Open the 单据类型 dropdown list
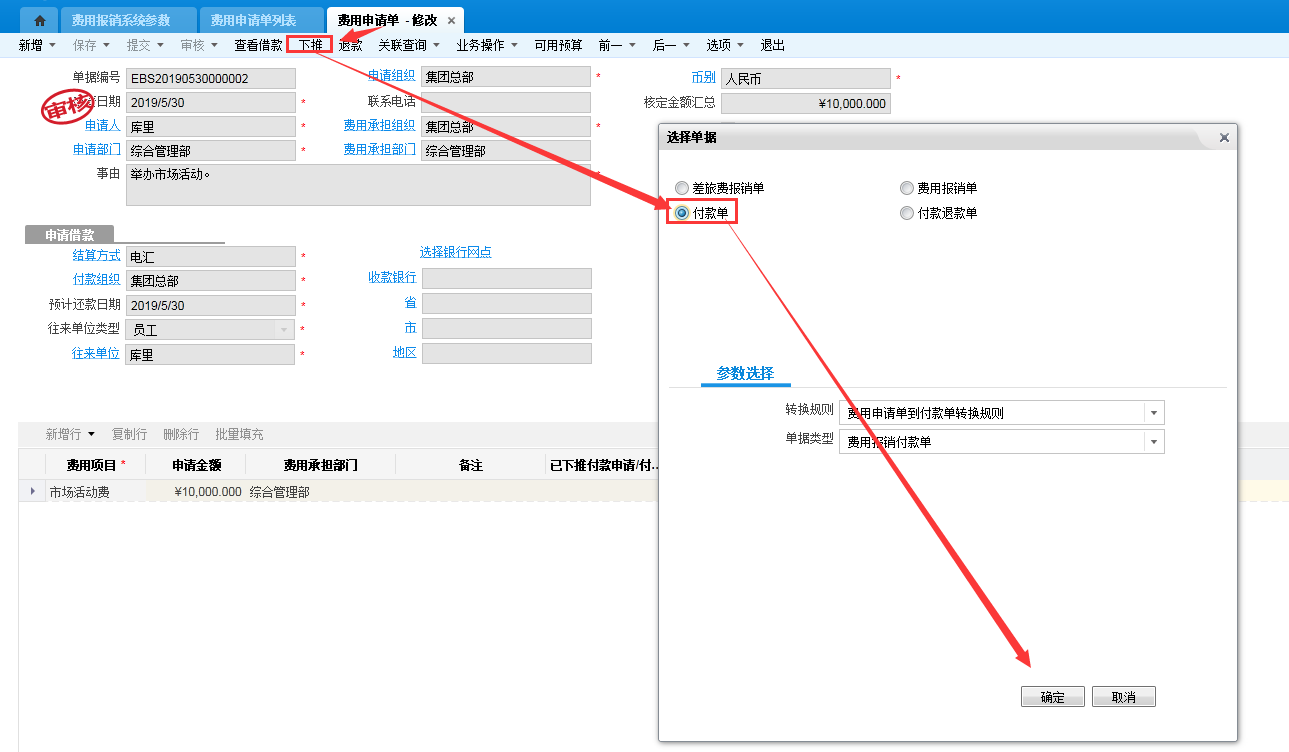This screenshot has width=1289, height=752. (1154, 442)
